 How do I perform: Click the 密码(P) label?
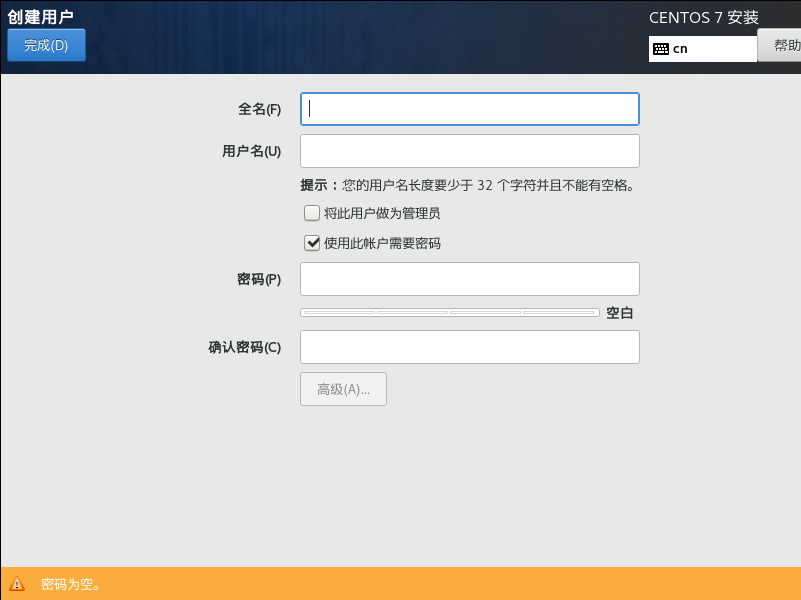click(259, 279)
